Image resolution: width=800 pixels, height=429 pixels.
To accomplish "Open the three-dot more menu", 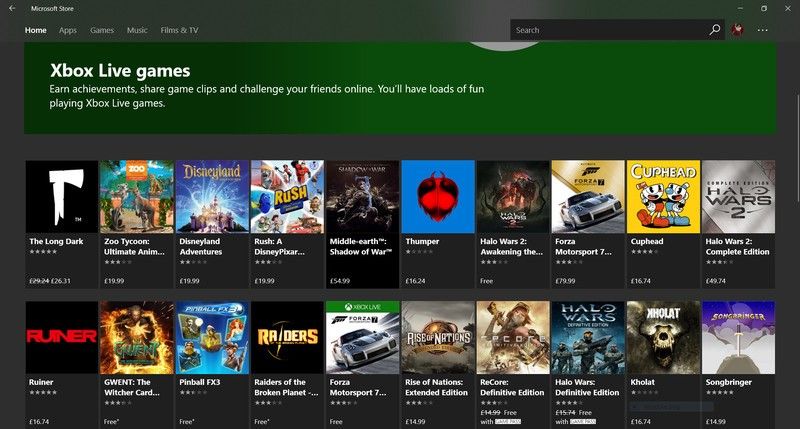I will coord(762,30).
